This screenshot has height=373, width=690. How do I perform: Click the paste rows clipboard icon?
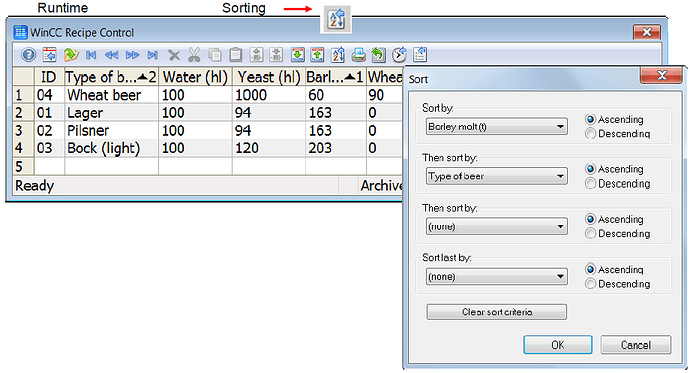[236, 55]
